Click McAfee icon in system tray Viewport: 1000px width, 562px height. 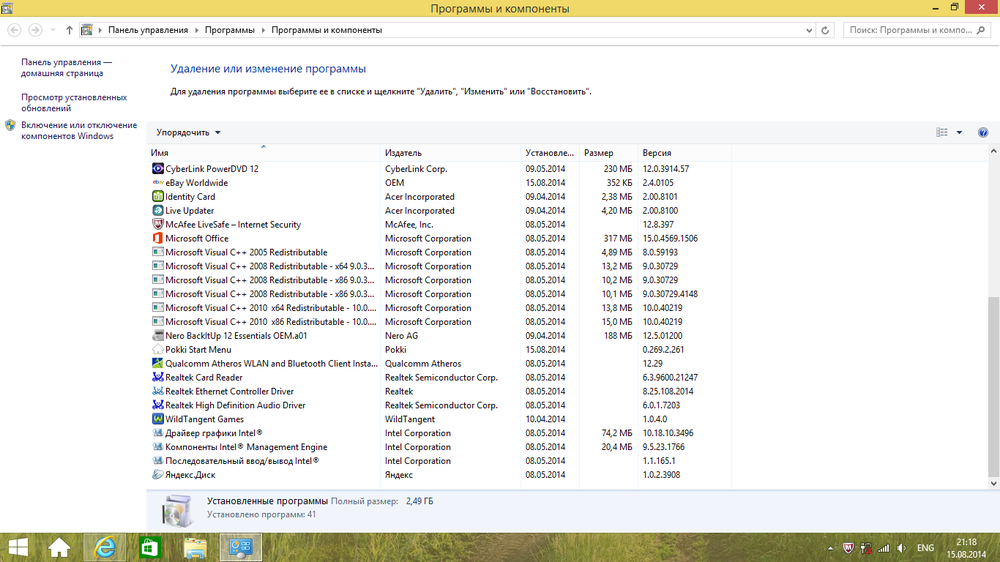pos(848,548)
